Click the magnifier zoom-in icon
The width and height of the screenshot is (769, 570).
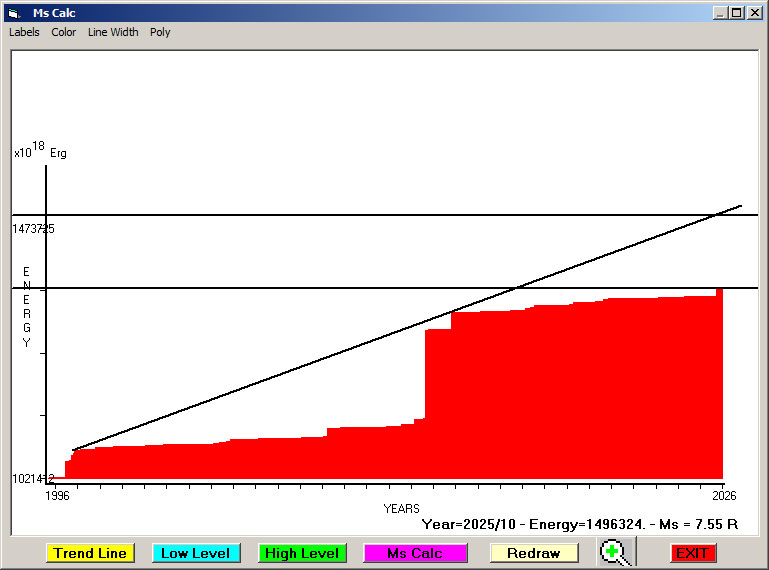point(618,553)
